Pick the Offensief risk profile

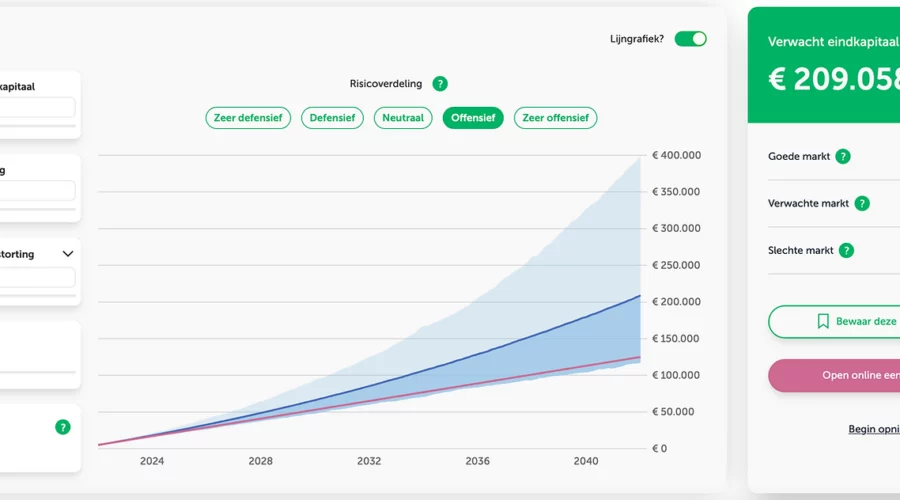[473, 118]
